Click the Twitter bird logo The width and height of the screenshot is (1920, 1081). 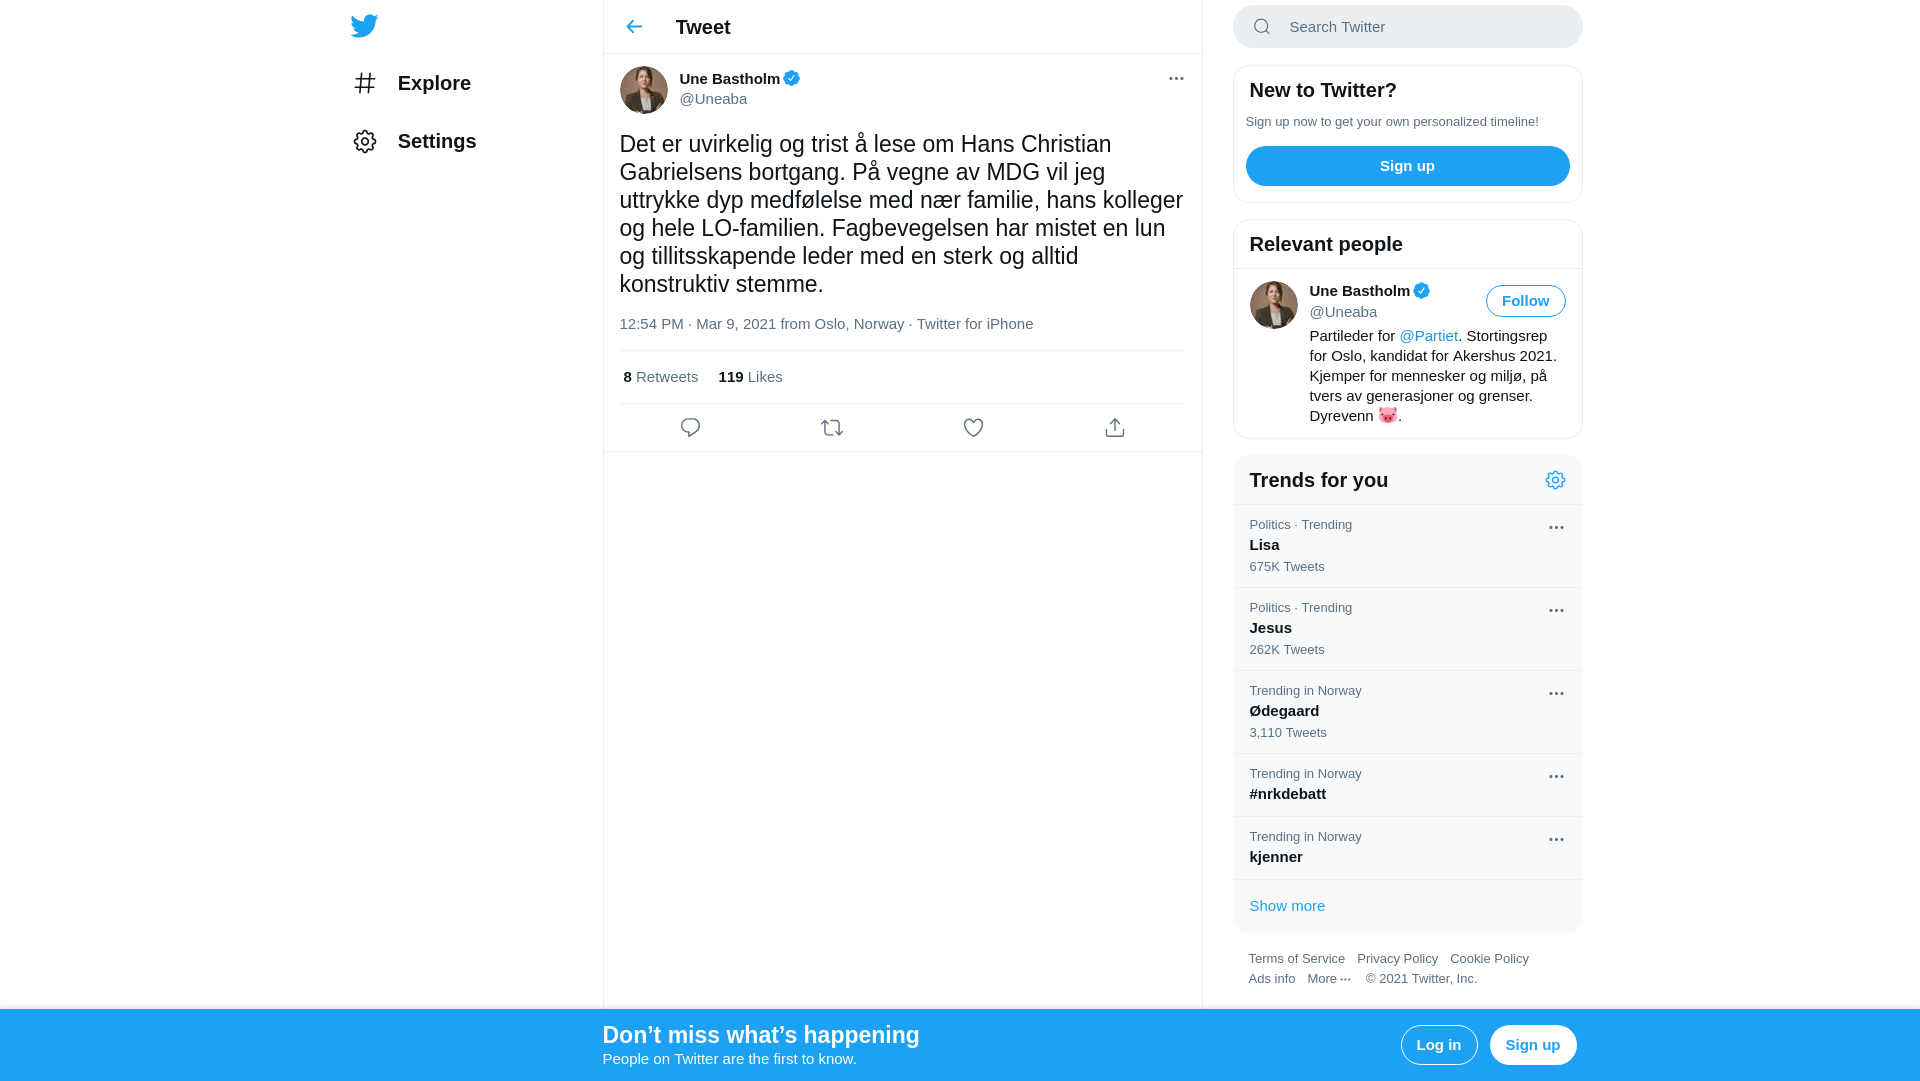click(364, 26)
